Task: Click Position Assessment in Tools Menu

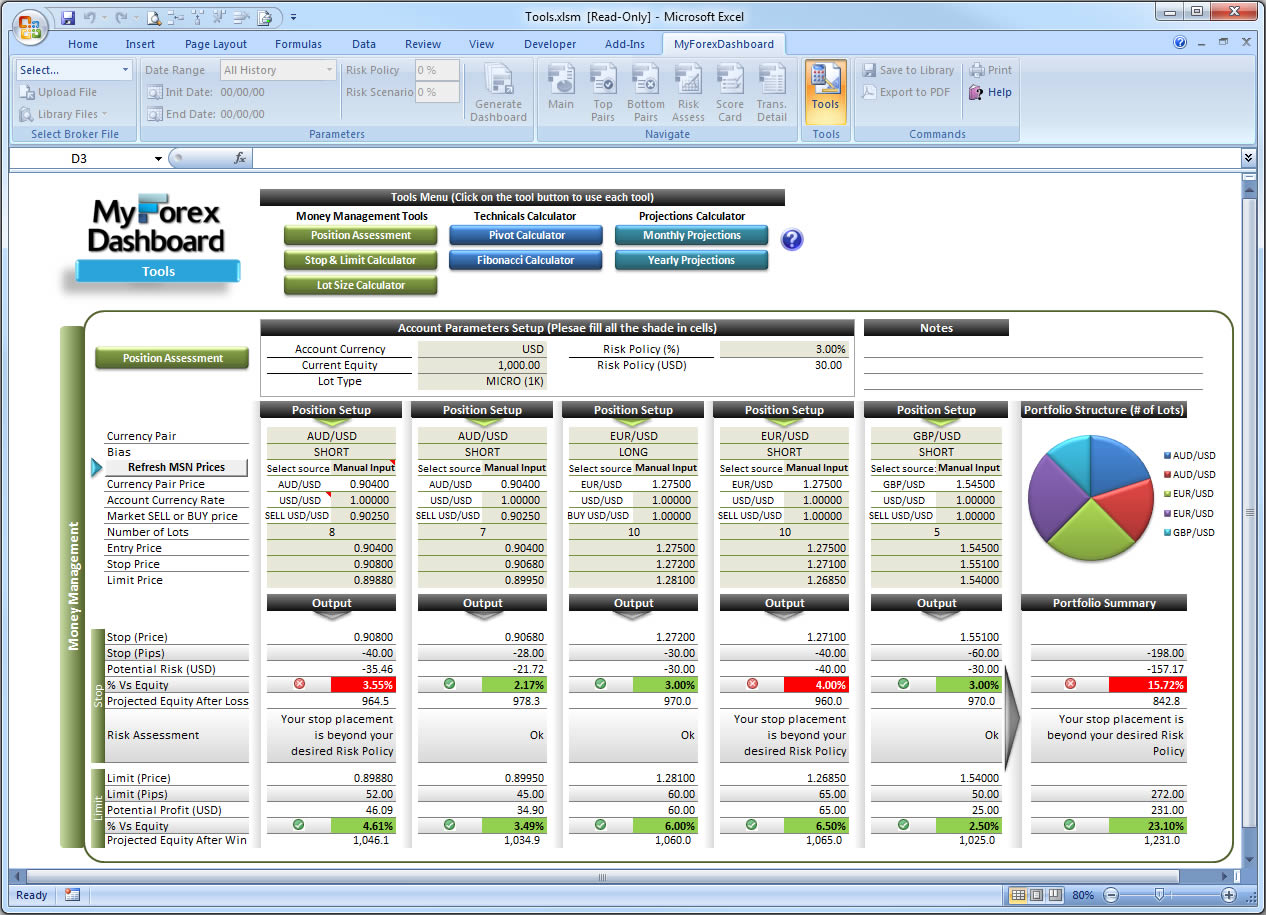Action: click(361, 236)
